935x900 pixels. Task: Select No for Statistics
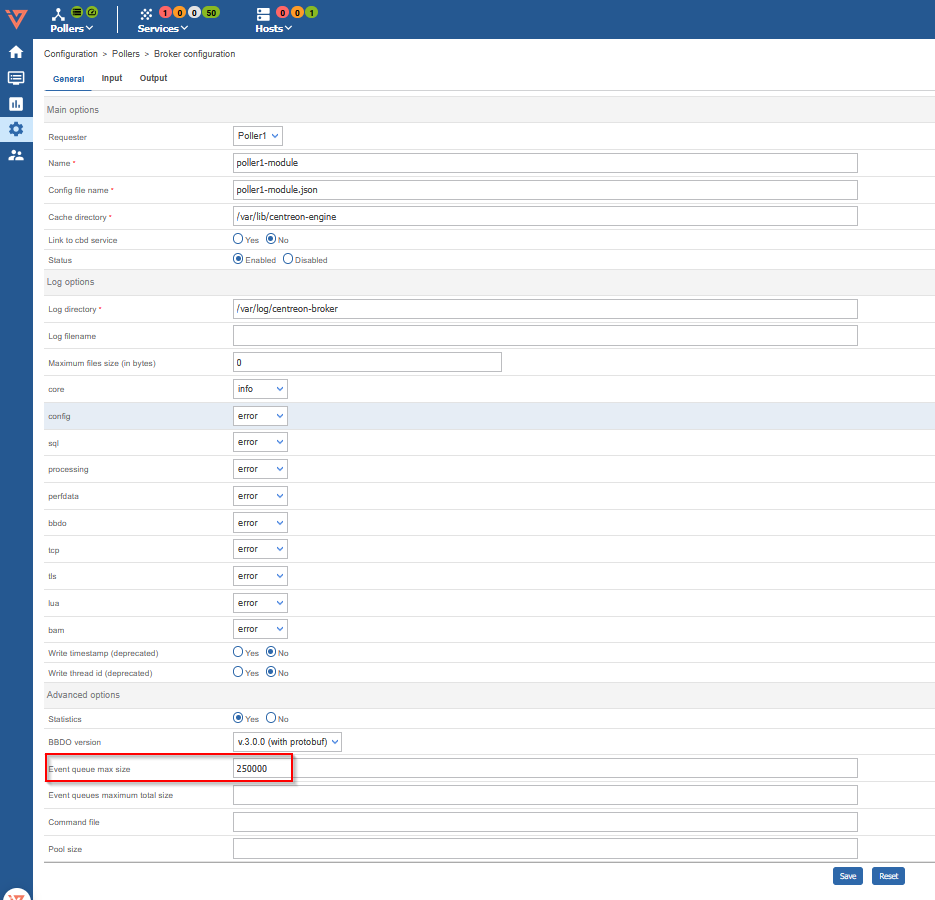(x=271, y=718)
